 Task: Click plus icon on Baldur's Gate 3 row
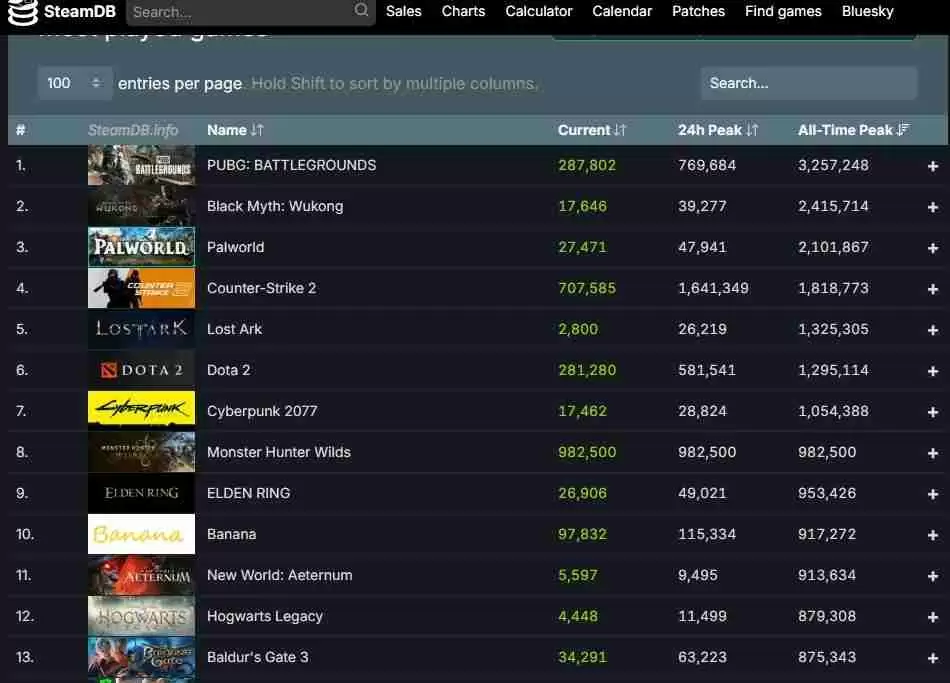point(932,658)
